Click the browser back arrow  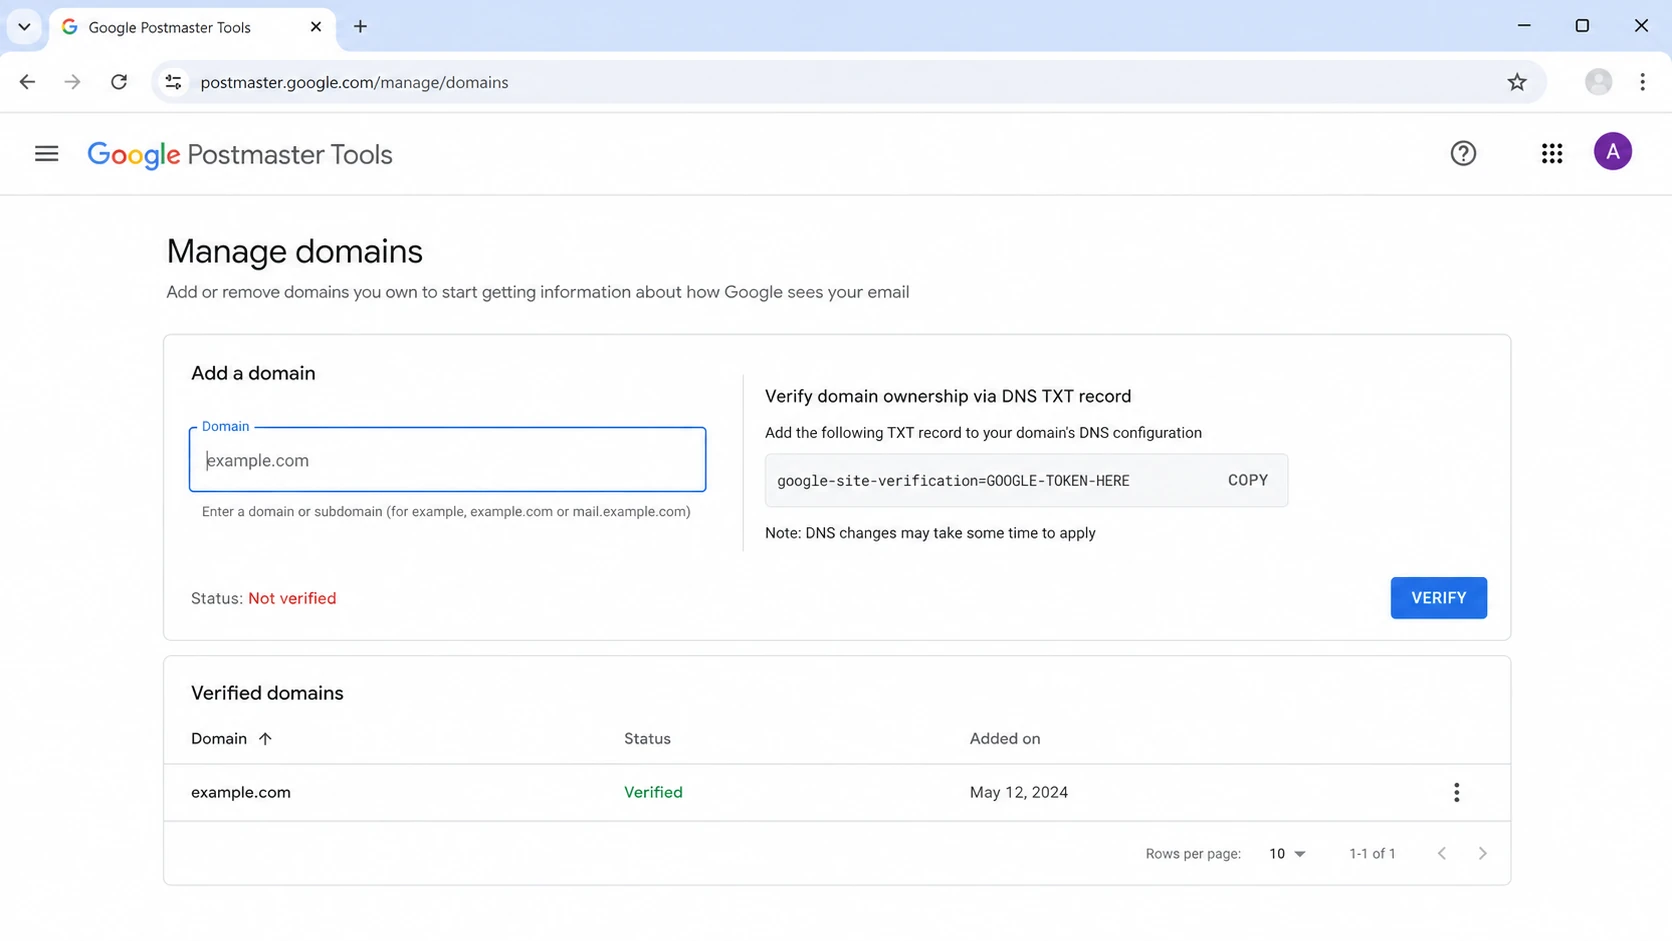pyautogui.click(x=27, y=82)
